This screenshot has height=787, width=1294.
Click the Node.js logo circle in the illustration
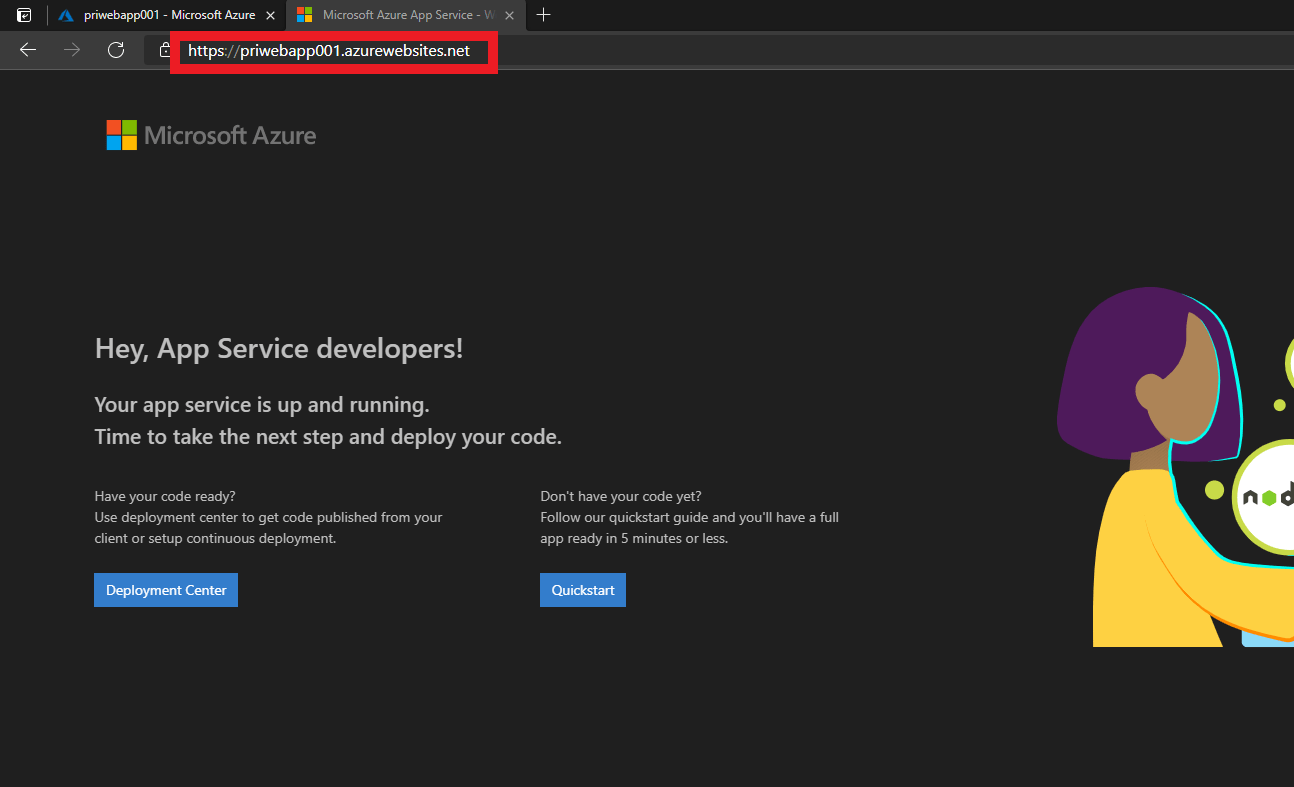1264,496
